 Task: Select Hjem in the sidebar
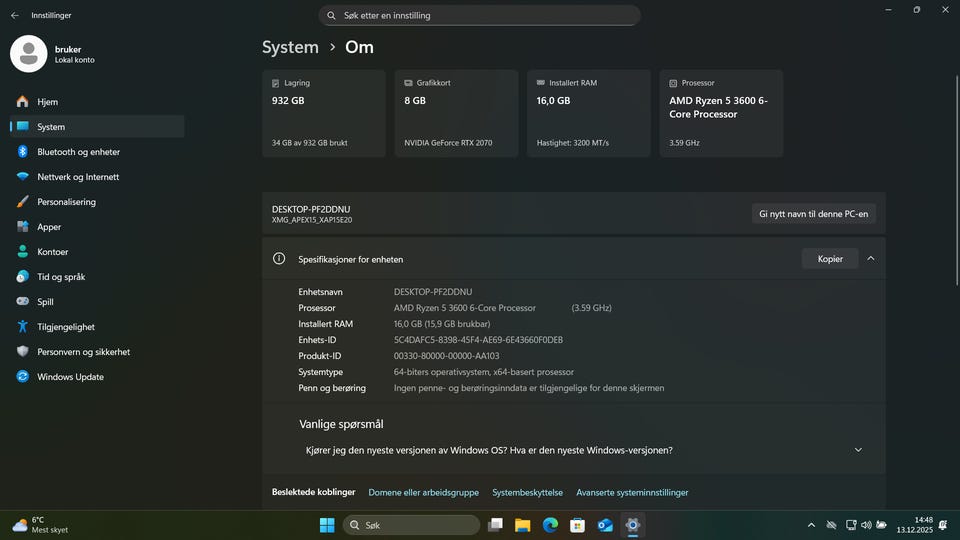(47, 102)
